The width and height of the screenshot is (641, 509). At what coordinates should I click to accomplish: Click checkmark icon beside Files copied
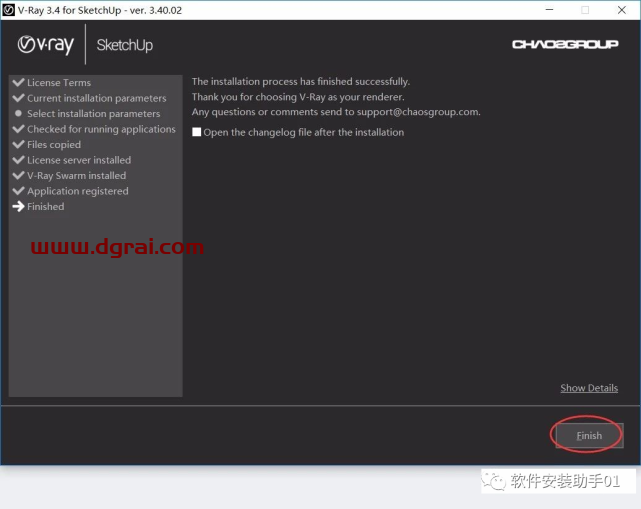pyautogui.click(x=18, y=144)
